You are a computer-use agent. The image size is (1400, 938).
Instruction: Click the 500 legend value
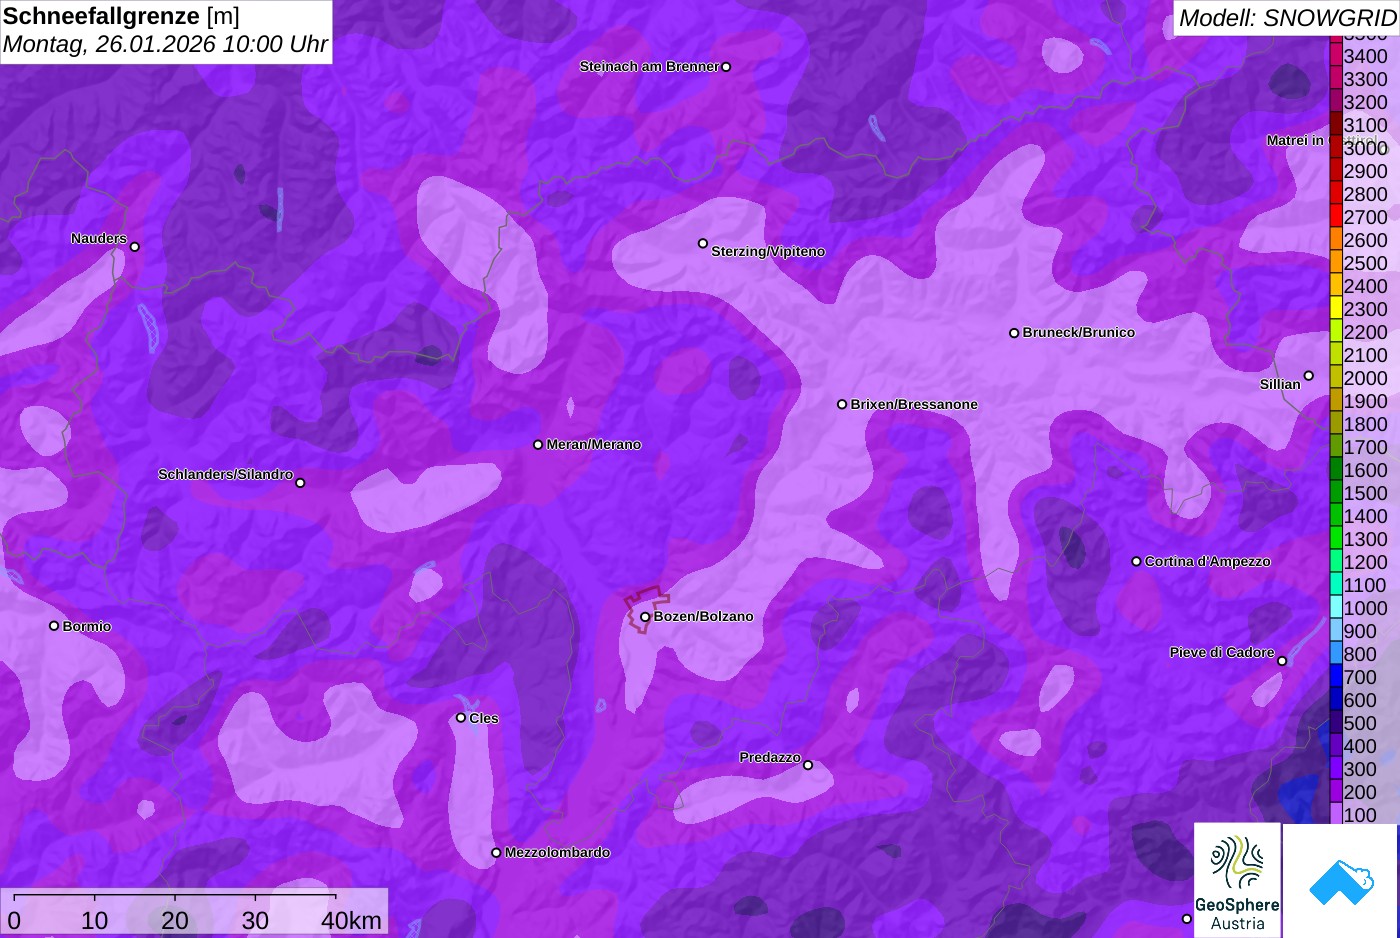click(x=1360, y=723)
